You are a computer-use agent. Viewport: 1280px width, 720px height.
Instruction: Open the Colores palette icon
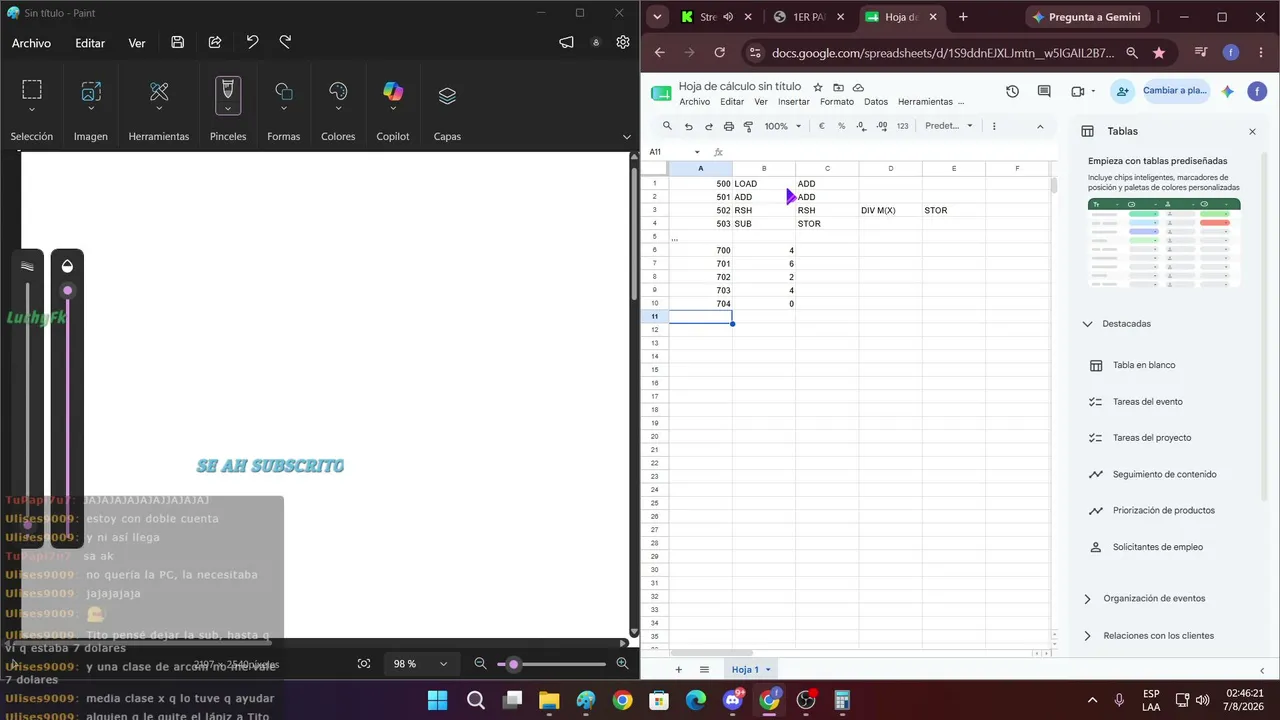pos(338,91)
